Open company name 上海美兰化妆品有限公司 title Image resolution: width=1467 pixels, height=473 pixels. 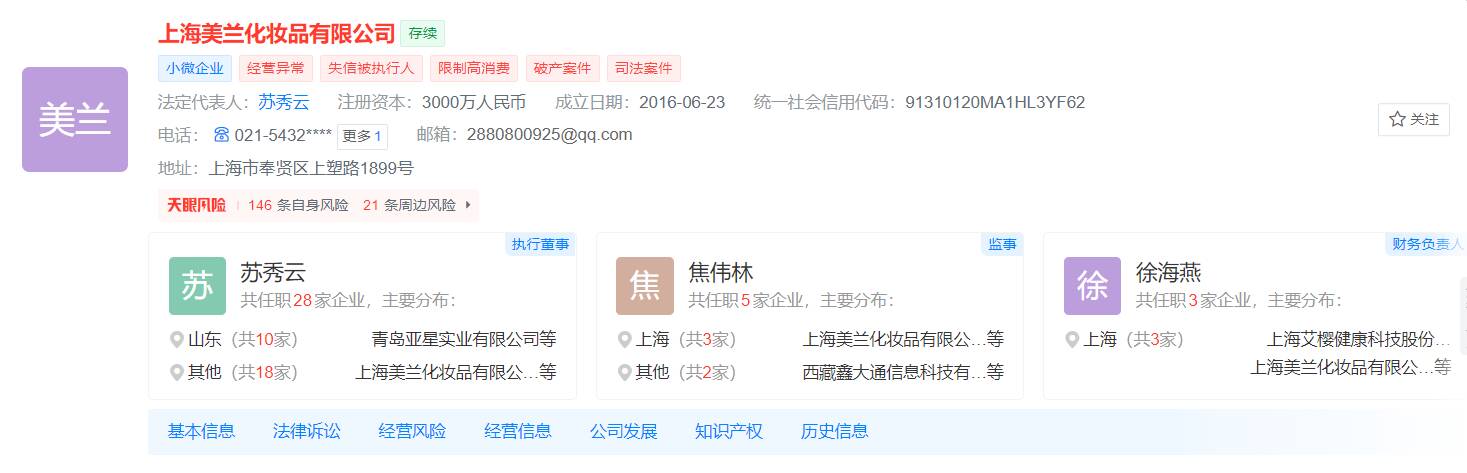277,33
